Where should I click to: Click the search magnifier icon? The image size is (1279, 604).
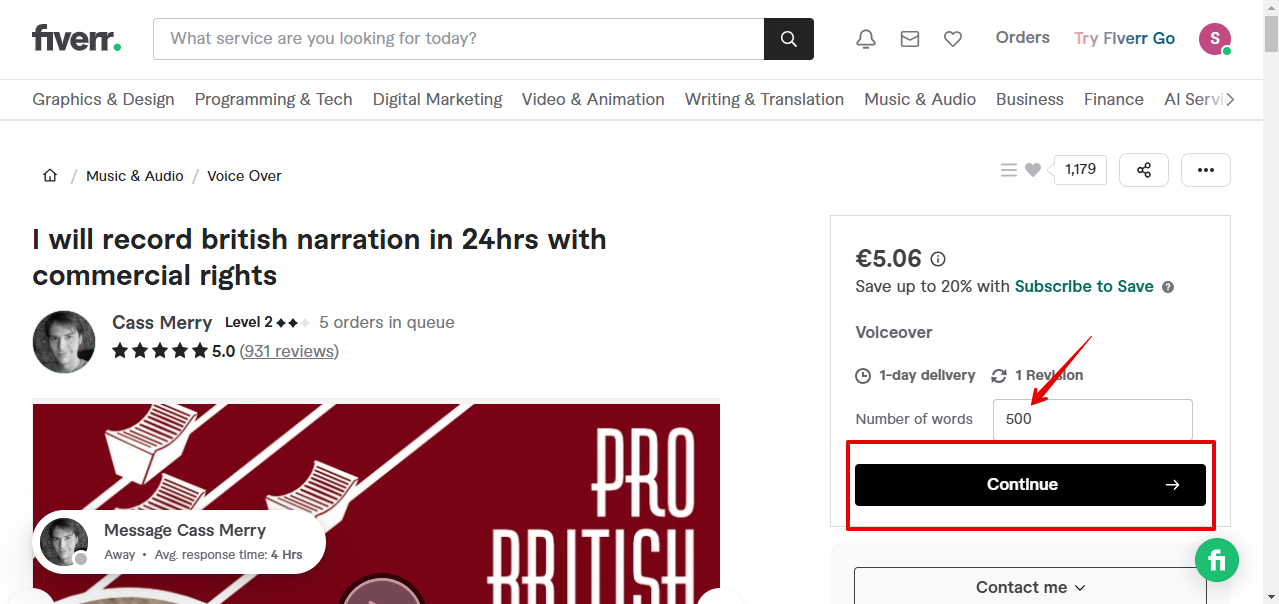point(788,38)
